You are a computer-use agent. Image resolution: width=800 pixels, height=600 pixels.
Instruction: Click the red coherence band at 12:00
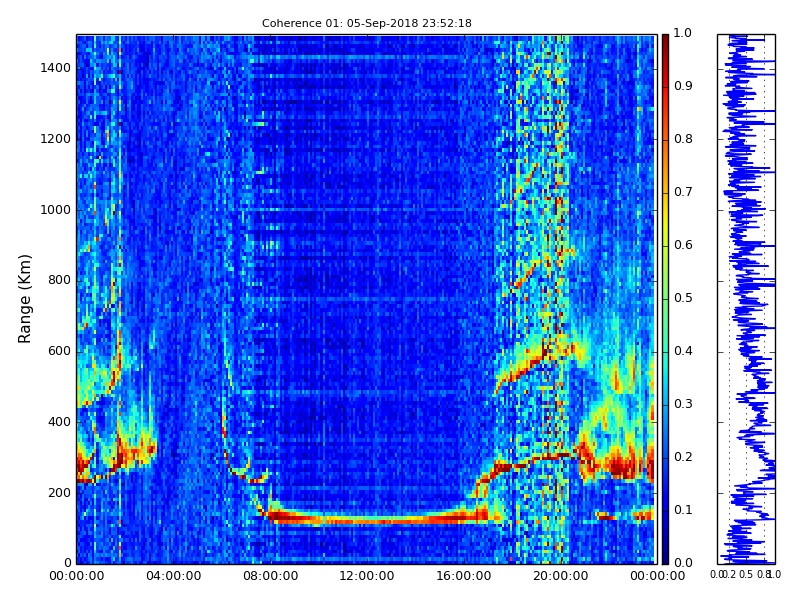click(x=367, y=520)
